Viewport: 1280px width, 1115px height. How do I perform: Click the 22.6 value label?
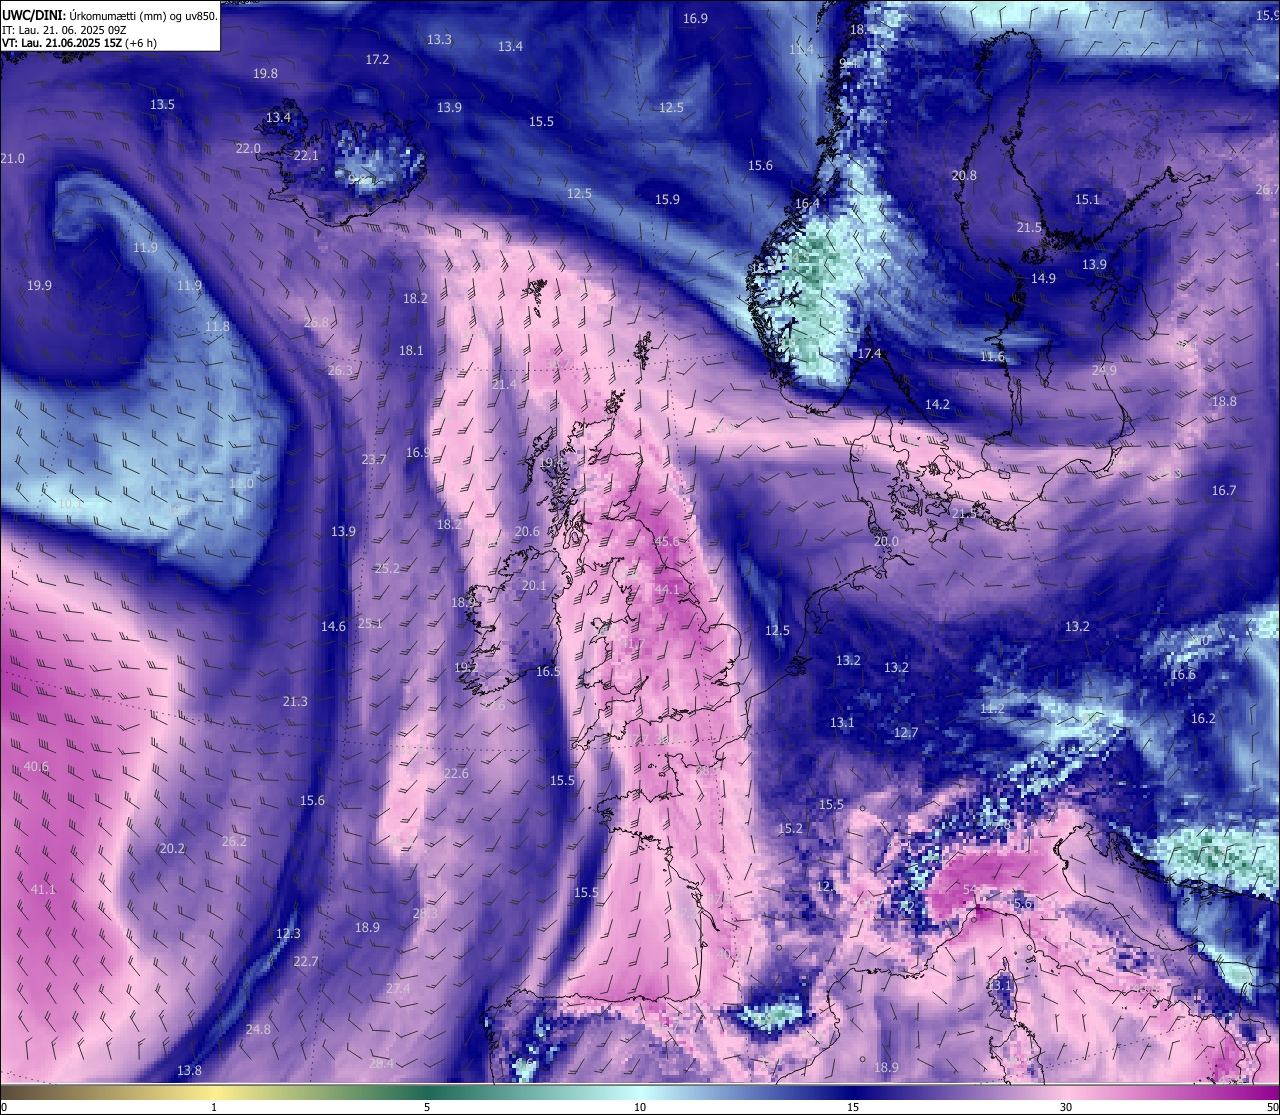[456, 774]
